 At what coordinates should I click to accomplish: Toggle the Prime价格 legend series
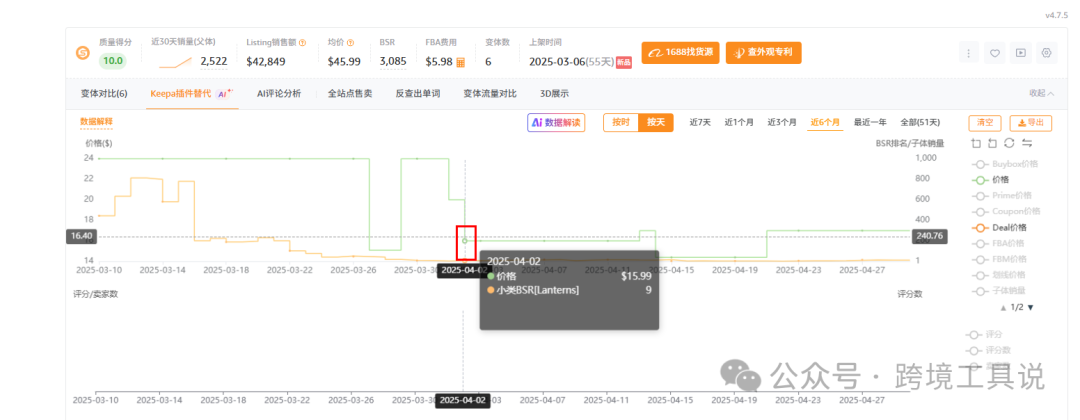[1001, 196]
